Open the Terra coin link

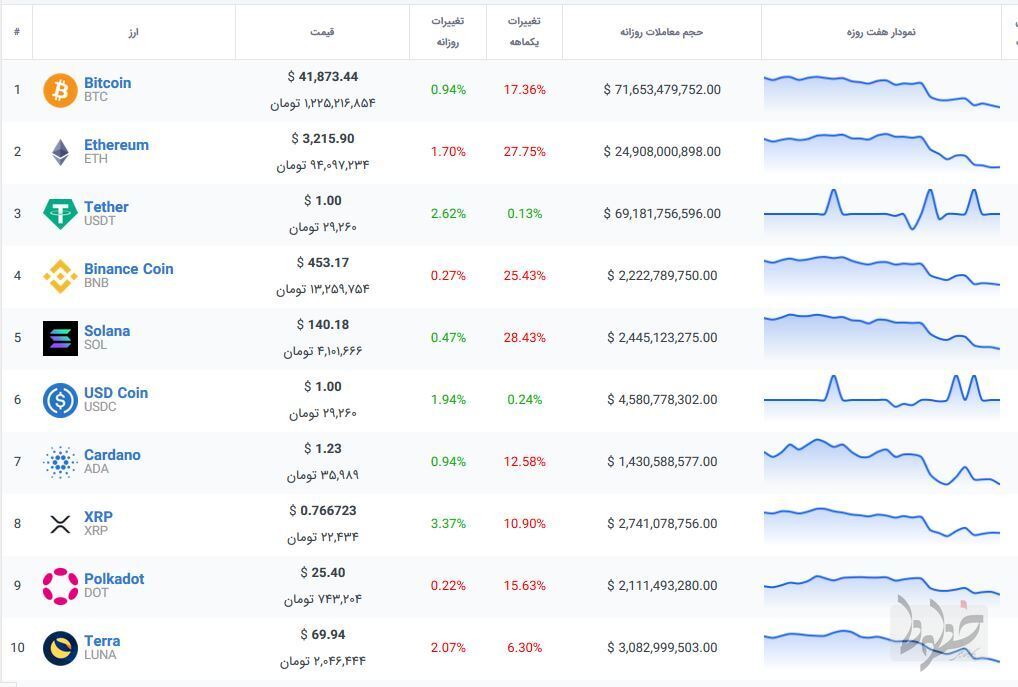point(102,641)
